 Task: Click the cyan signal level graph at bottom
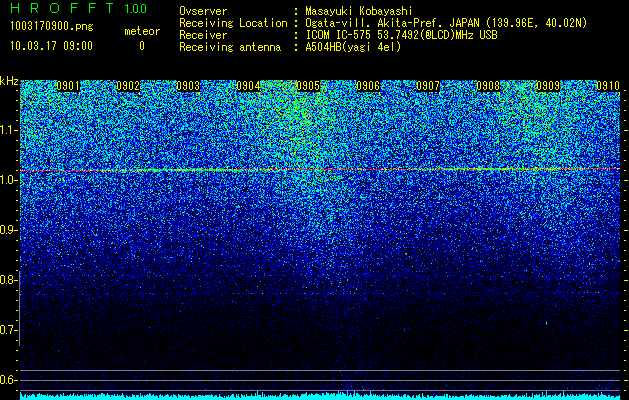click(320, 396)
